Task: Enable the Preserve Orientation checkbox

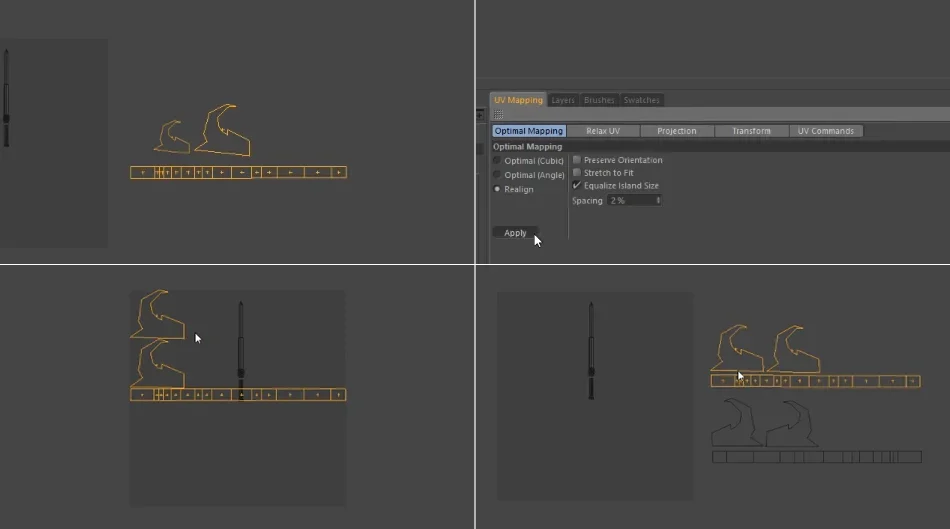Action: click(x=577, y=160)
